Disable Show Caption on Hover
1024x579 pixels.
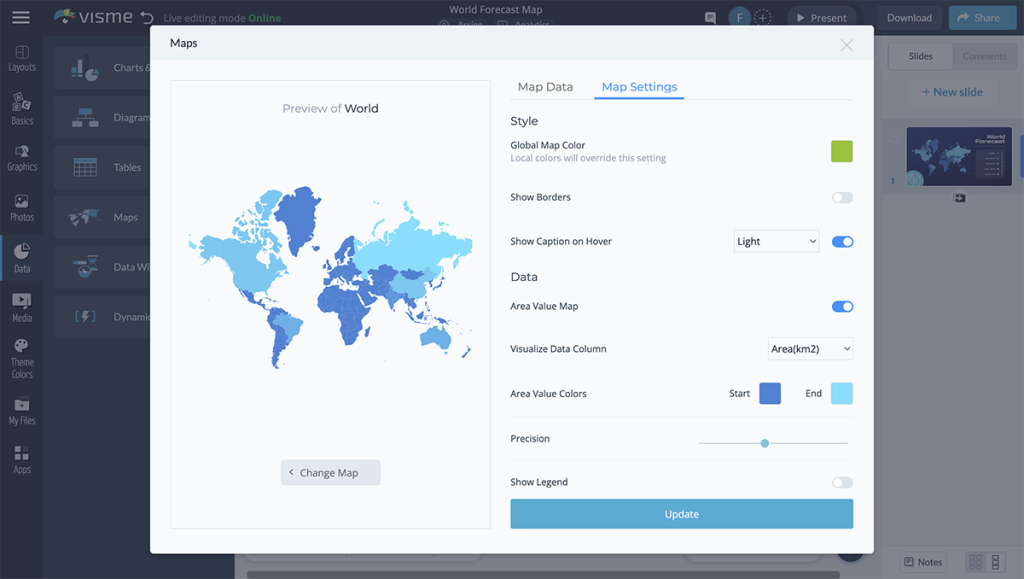(842, 241)
